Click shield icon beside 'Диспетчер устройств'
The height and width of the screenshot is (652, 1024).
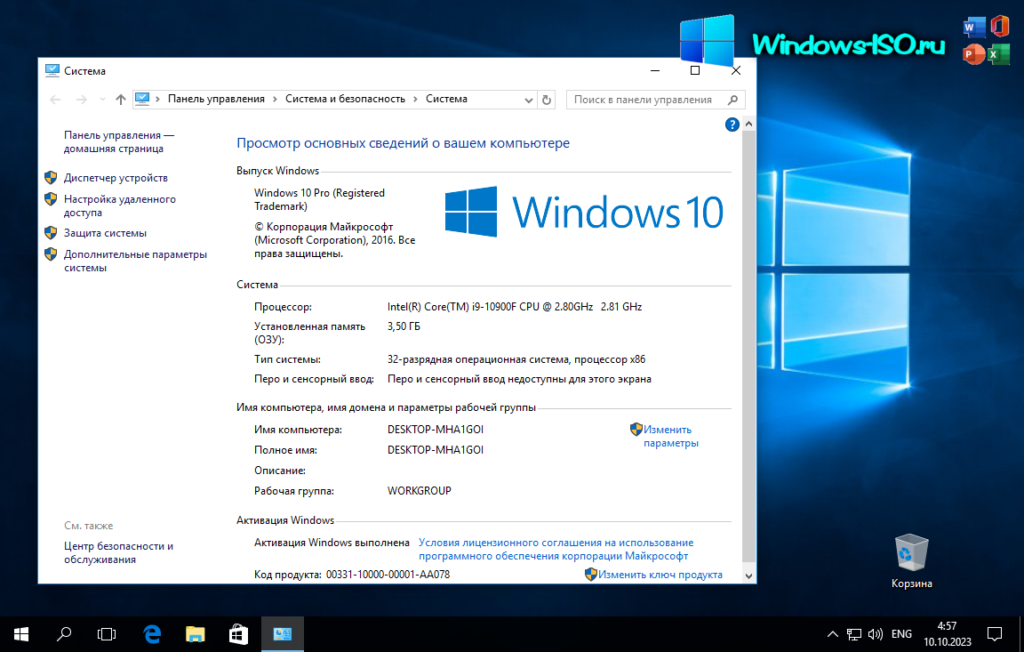pyautogui.click(x=51, y=177)
